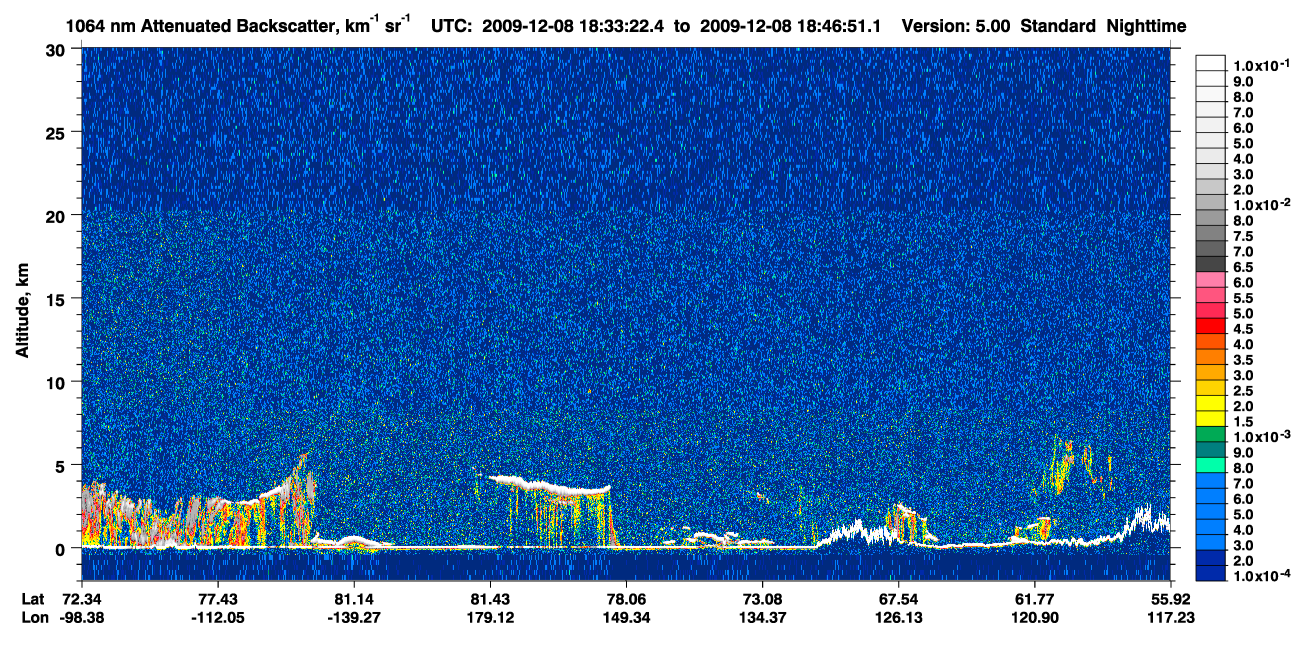Click the start time '2009-12-08 18:33:22.4'

tap(574, 25)
